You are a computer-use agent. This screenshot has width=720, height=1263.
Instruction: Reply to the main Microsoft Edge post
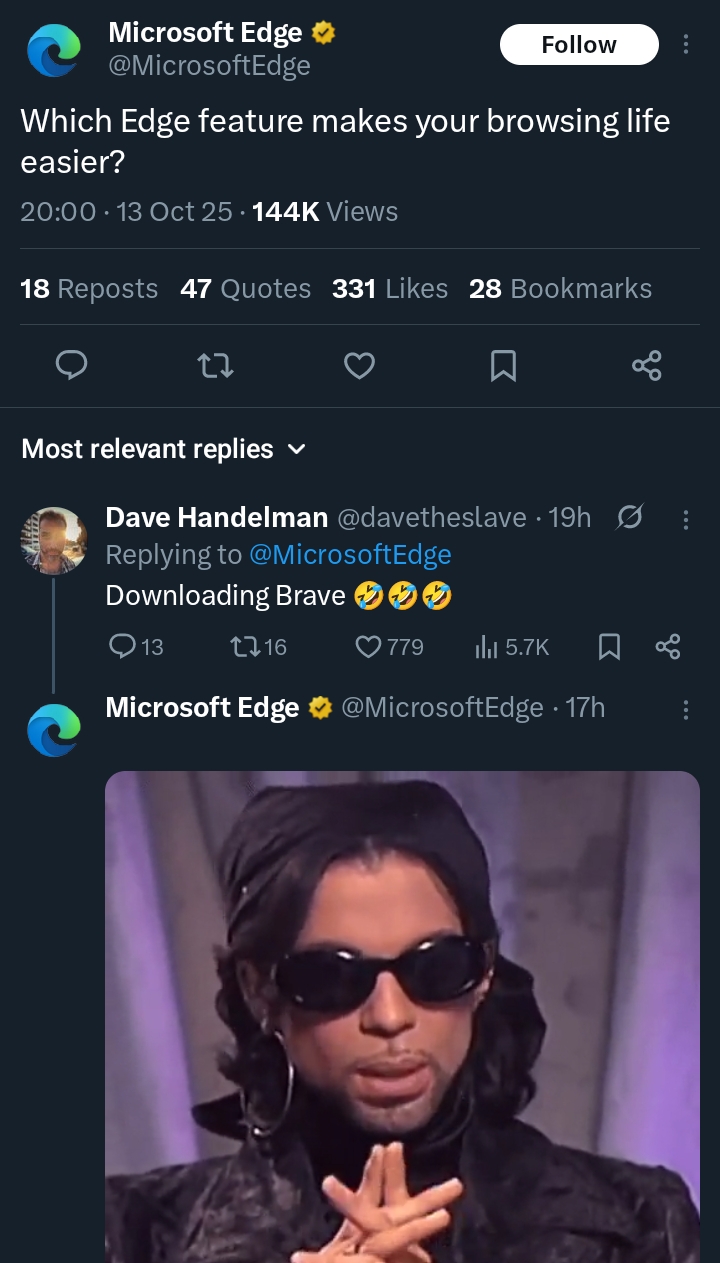tap(70, 366)
